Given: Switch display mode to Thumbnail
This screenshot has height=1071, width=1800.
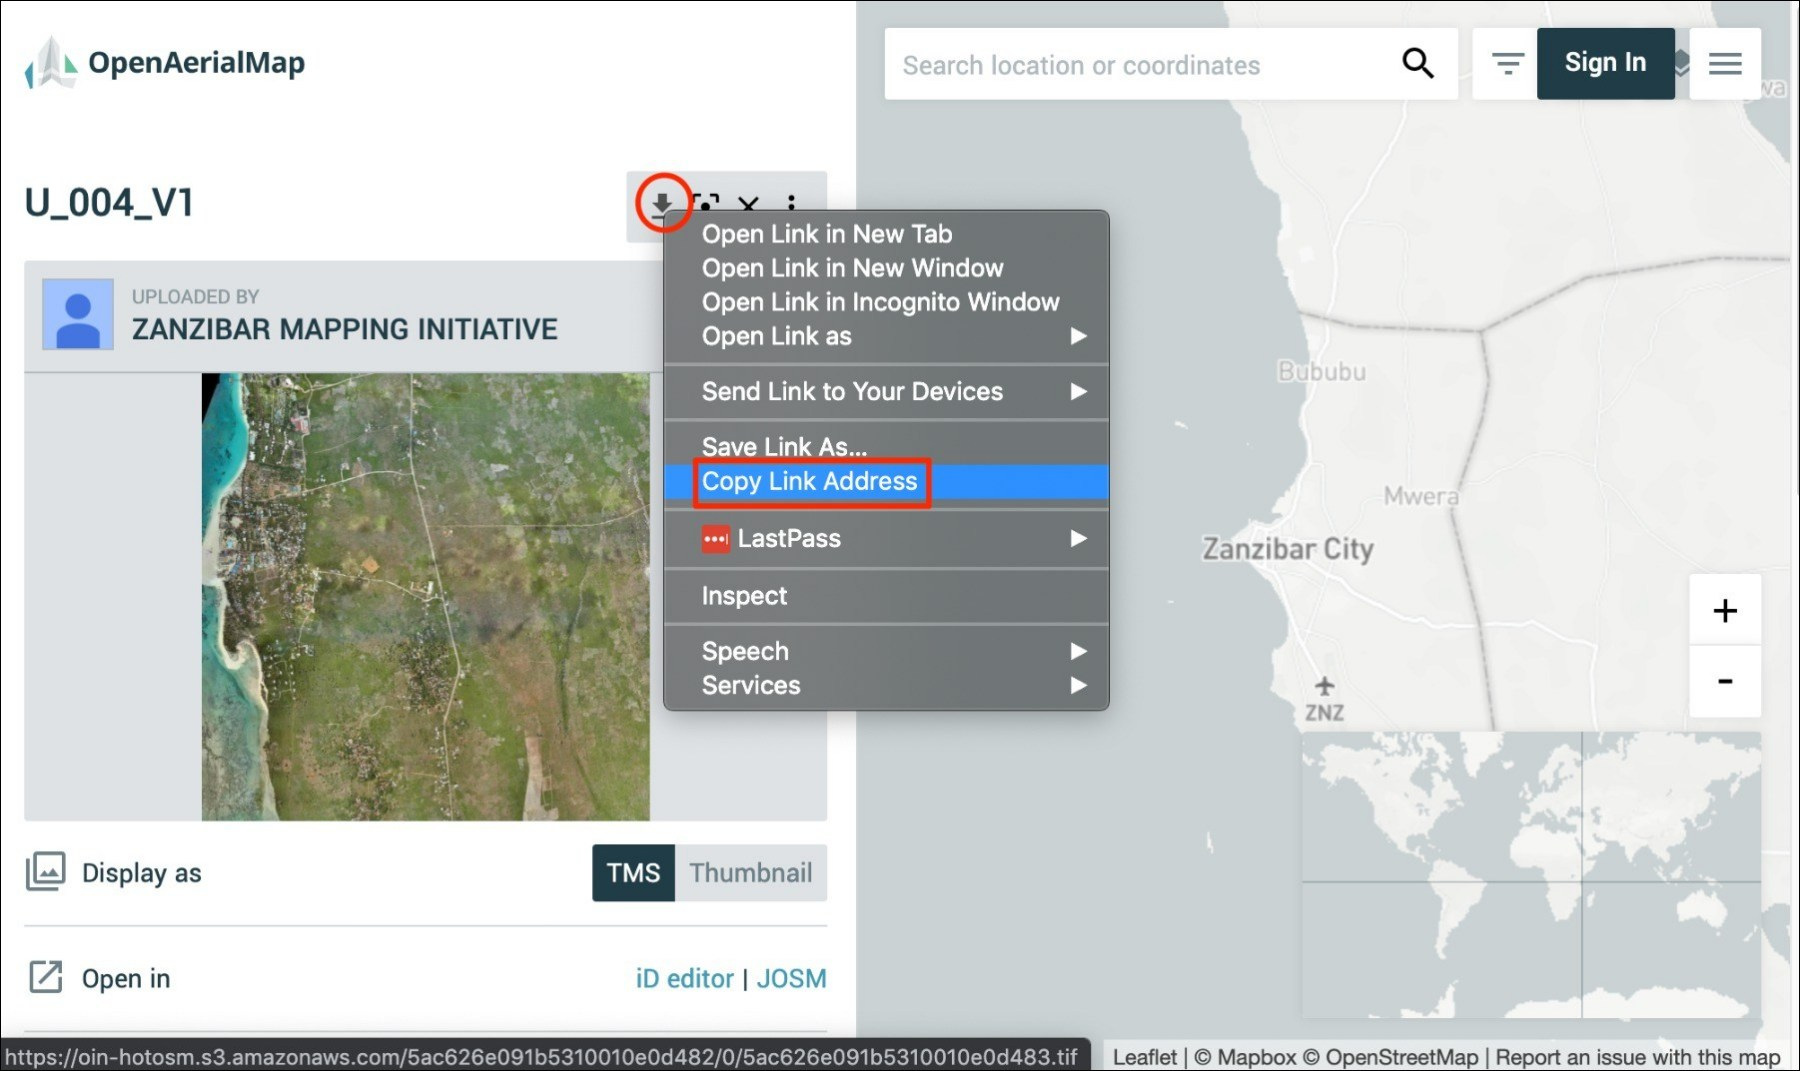Looking at the screenshot, I should click(x=751, y=872).
